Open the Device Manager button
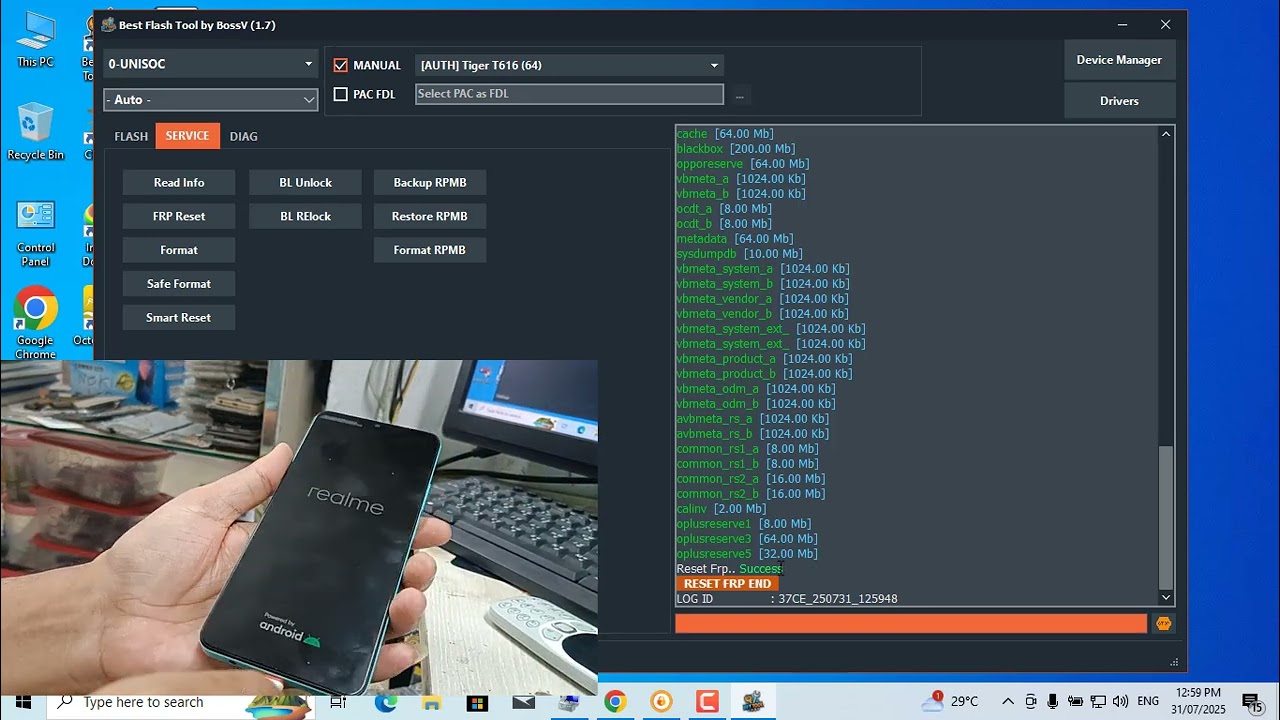1280x720 pixels. (1119, 60)
